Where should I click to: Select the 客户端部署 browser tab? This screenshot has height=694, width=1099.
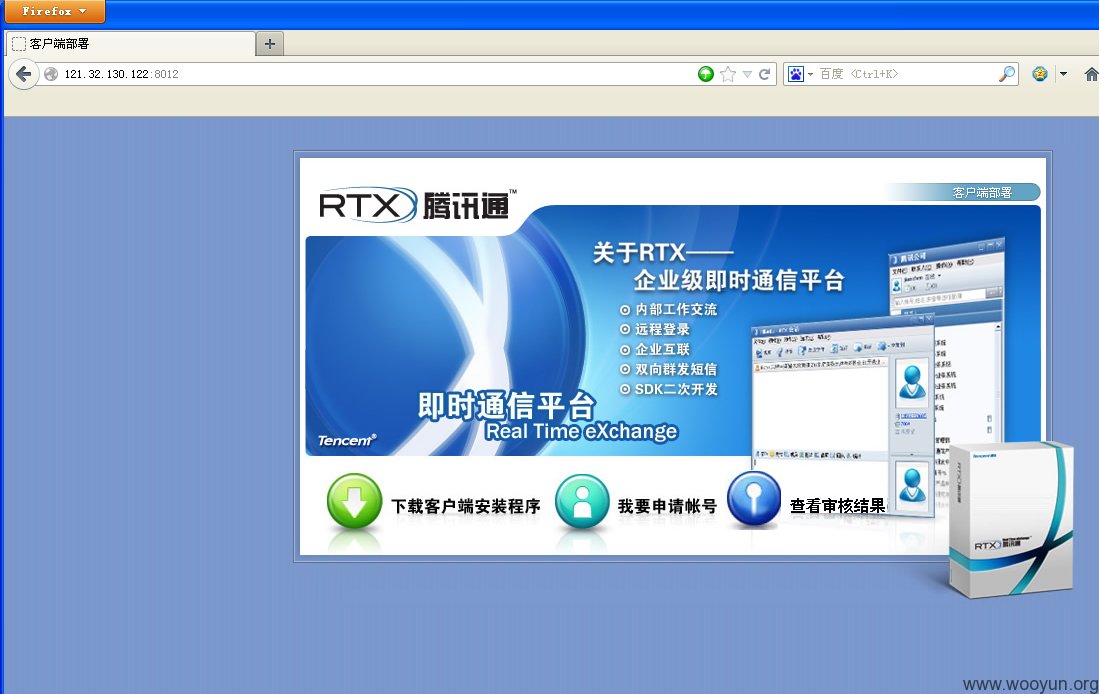(130, 43)
